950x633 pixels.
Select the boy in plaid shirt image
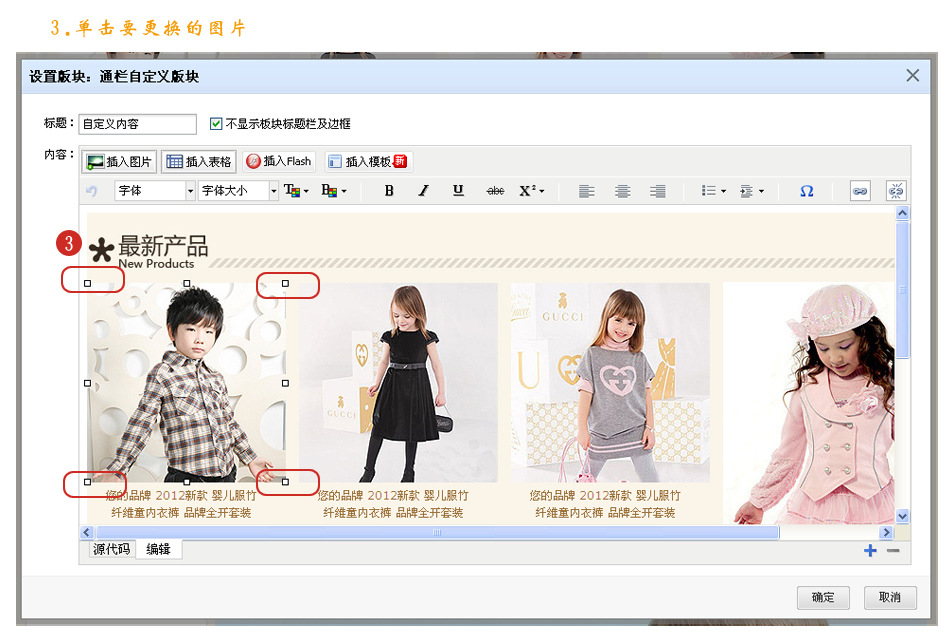coord(186,382)
